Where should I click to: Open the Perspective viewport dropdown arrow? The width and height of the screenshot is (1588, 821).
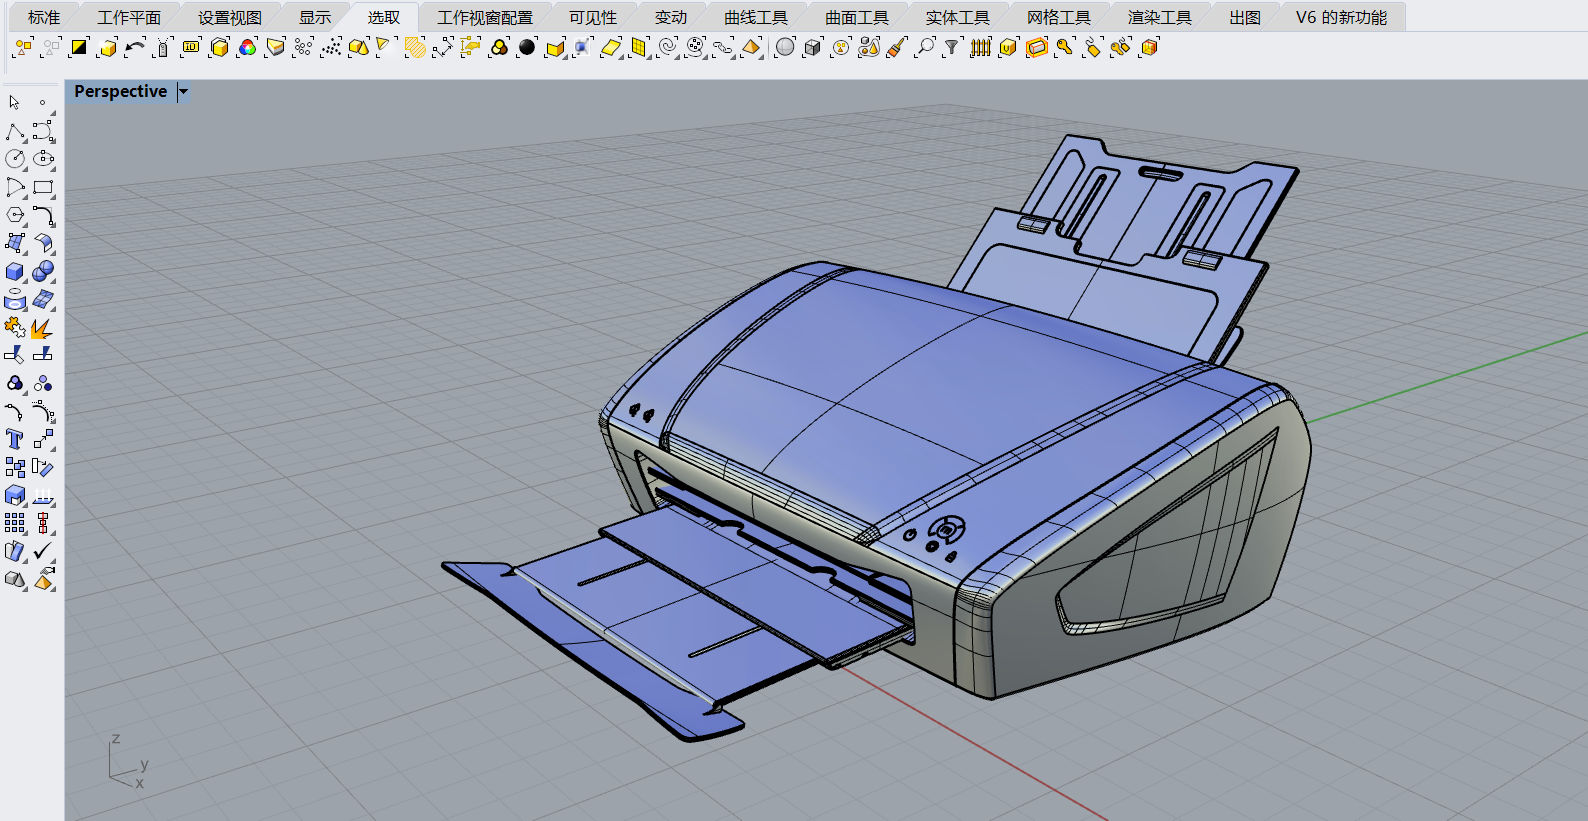coord(183,92)
